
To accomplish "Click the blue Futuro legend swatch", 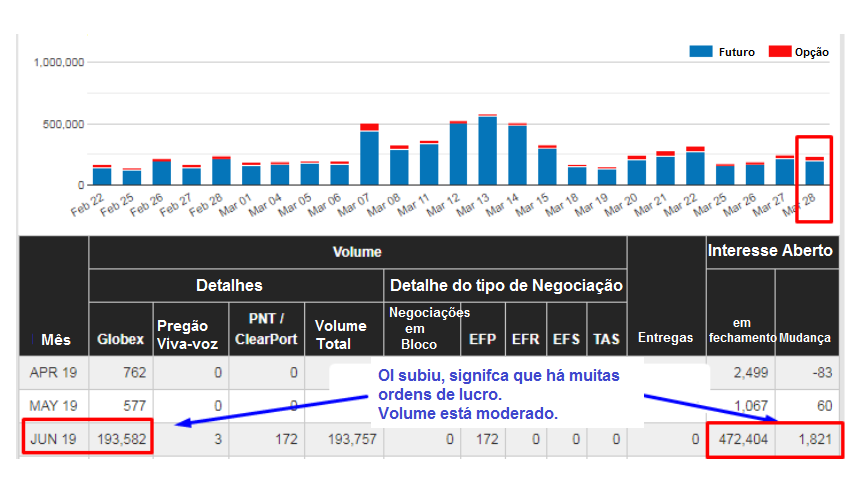I will pos(700,51).
